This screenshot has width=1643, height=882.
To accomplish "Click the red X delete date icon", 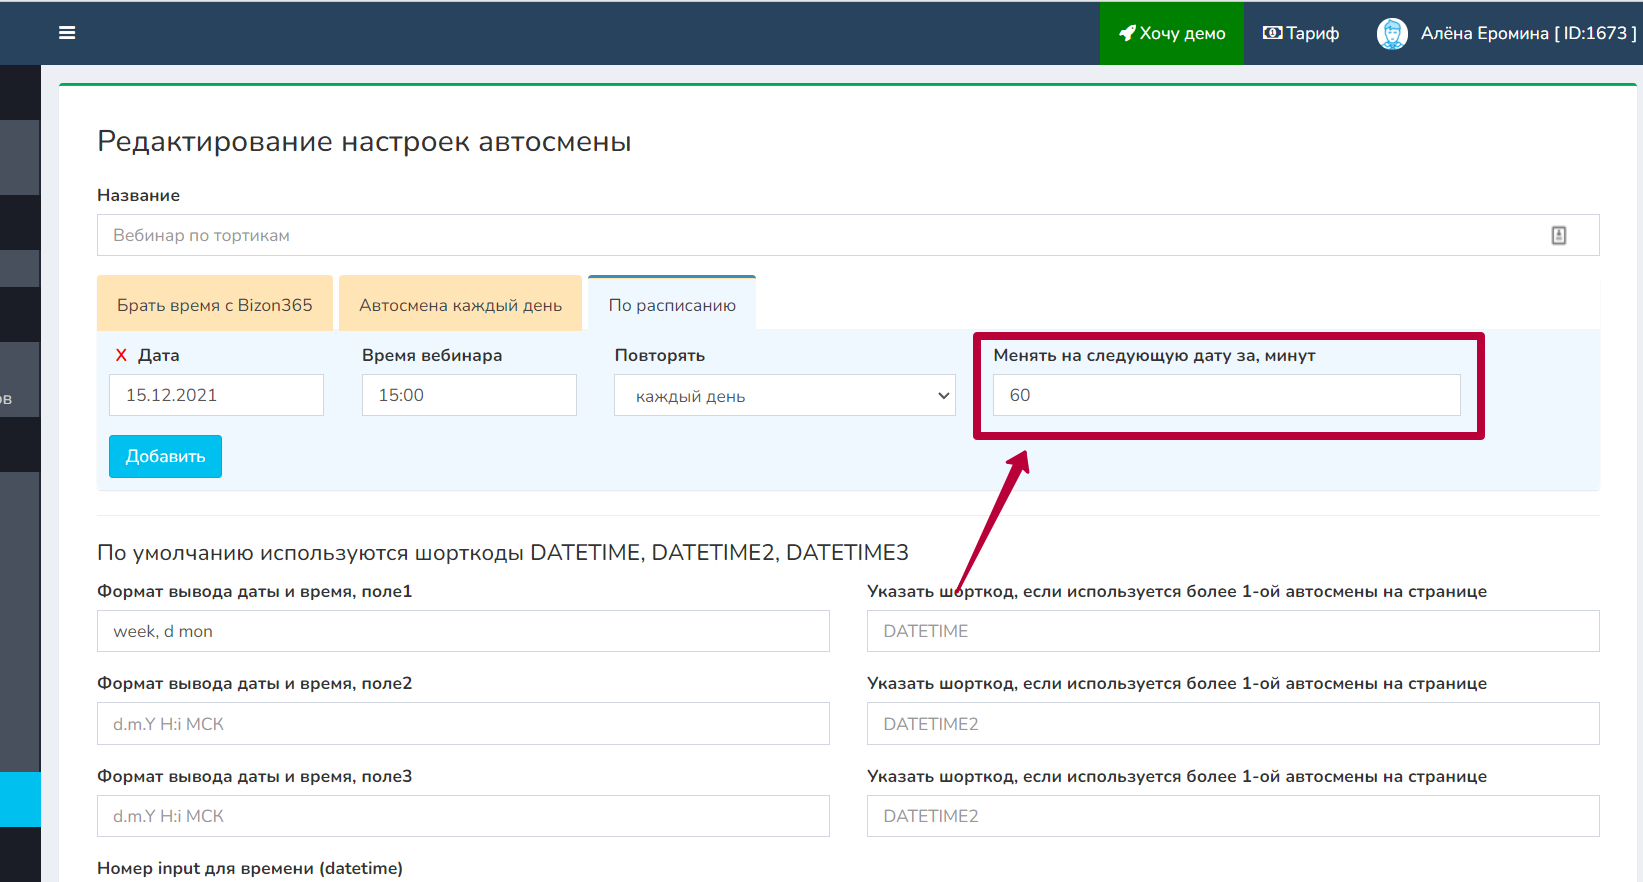I will tap(121, 355).
